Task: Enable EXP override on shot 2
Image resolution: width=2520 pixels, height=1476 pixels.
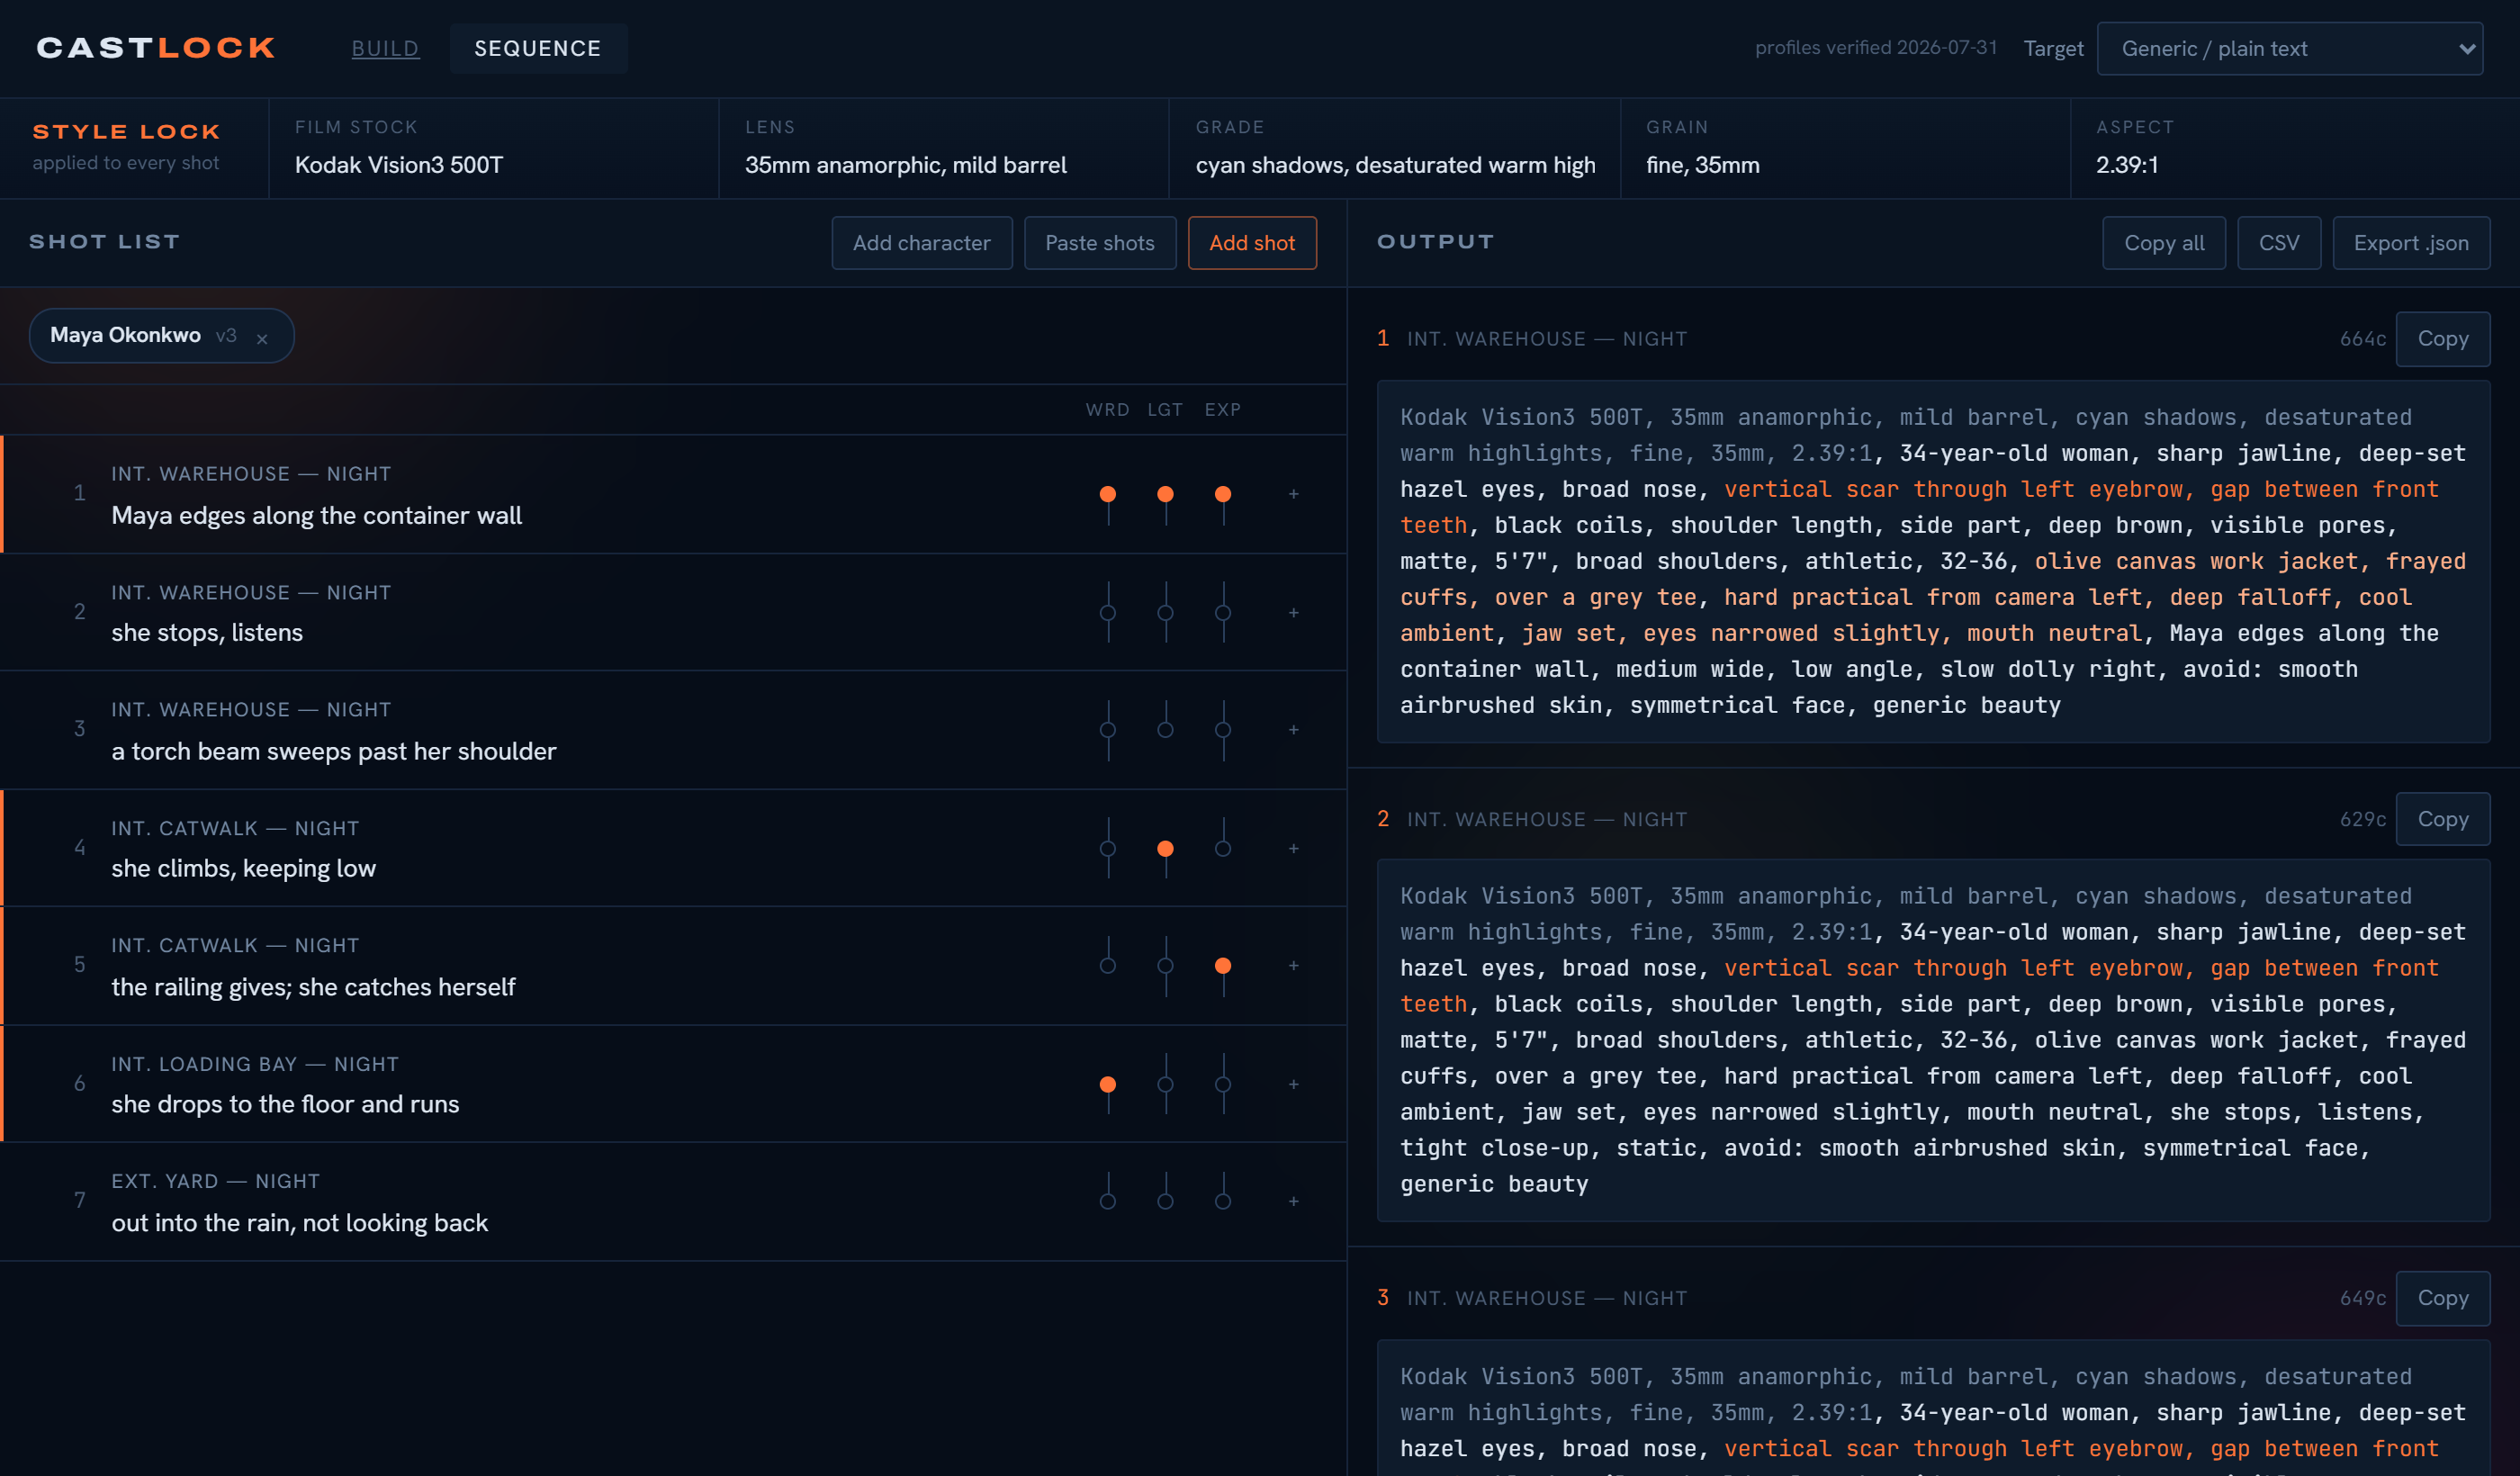Action: click(x=1223, y=612)
